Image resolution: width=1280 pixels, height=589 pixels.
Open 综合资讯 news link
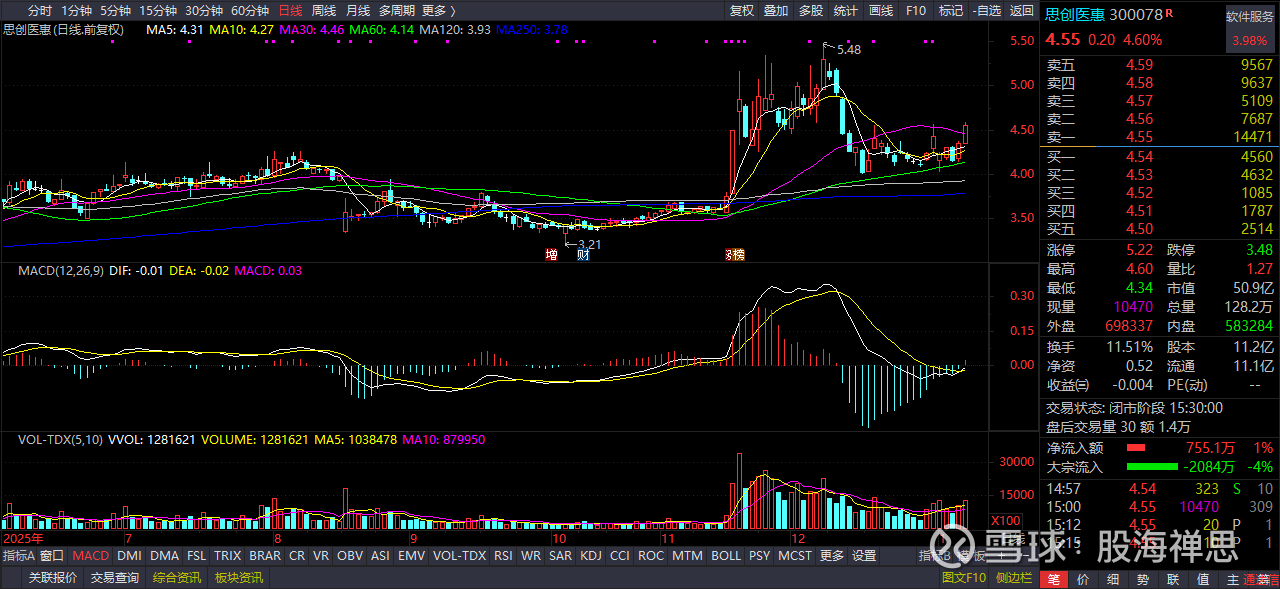[176, 578]
